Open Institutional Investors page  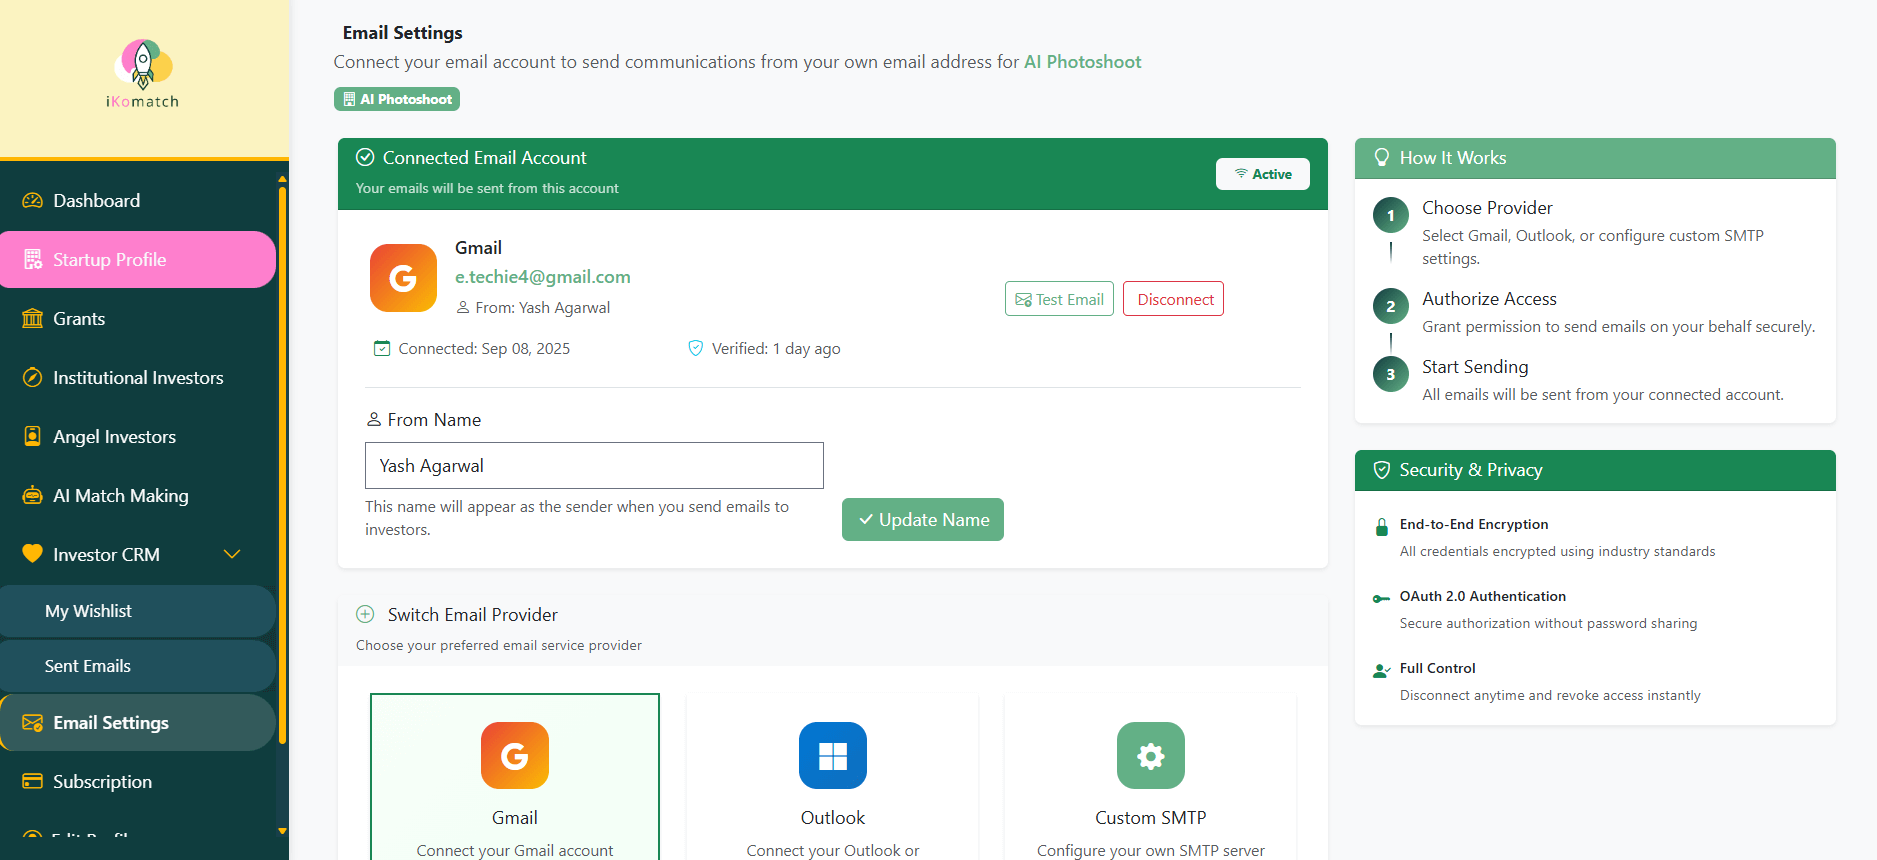138,377
